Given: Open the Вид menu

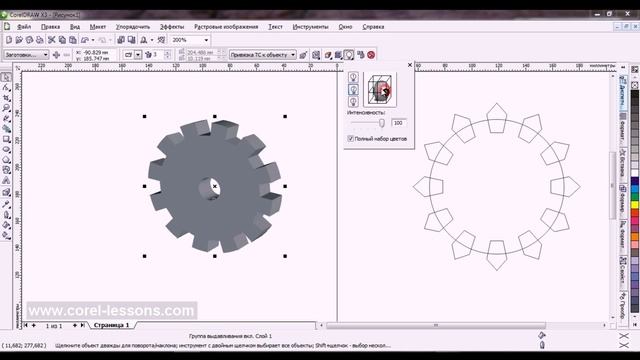Looking at the screenshot, I should 75,27.
